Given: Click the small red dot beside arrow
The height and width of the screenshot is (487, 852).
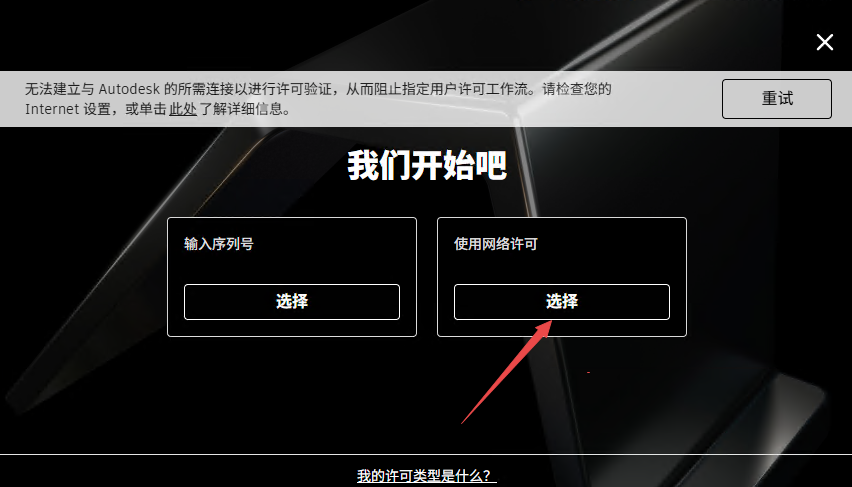Looking at the screenshot, I should click(x=588, y=372).
